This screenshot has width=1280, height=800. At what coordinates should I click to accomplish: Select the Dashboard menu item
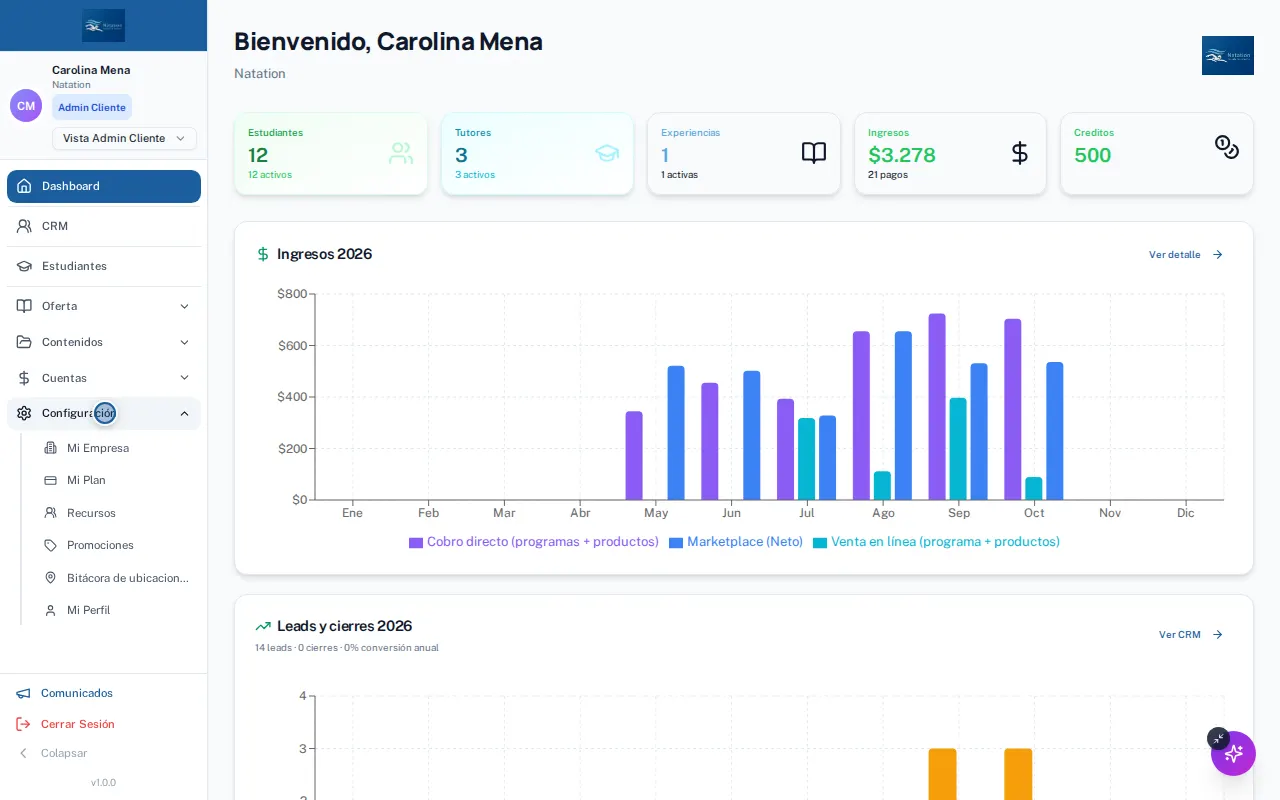click(x=104, y=186)
